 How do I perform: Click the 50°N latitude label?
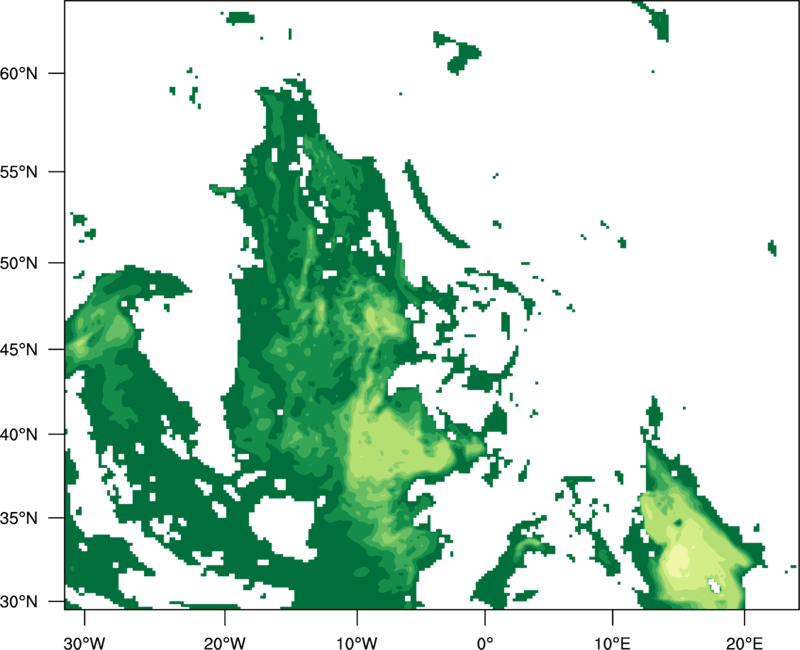click(x=19, y=263)
